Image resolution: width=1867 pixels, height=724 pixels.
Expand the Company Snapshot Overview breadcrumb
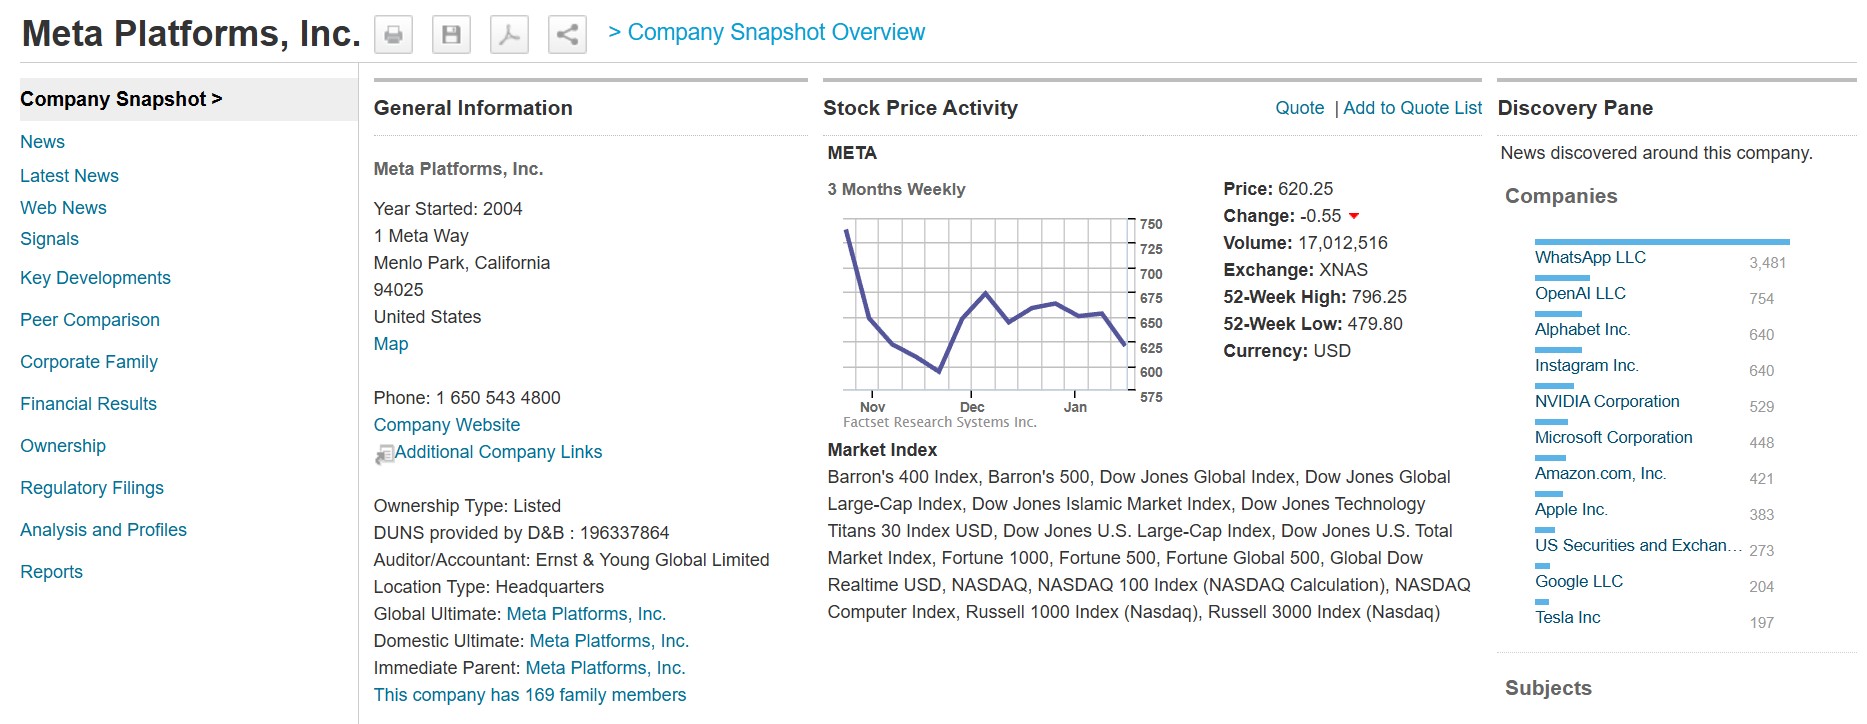(x=767, y=33)
